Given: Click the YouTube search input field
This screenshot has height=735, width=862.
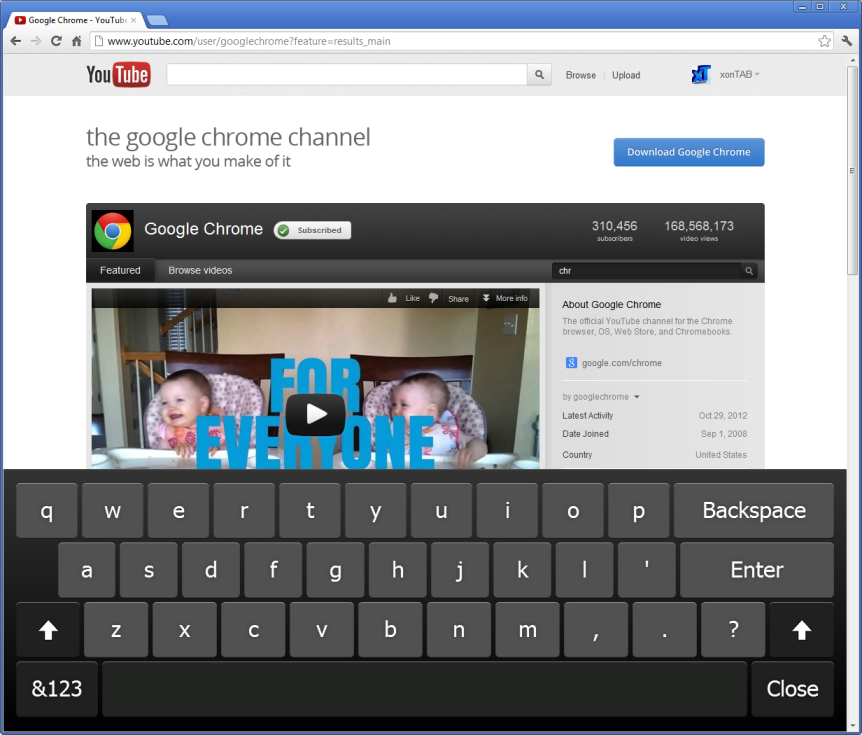Looking at the screenshot, I should [x=347, y=74].
